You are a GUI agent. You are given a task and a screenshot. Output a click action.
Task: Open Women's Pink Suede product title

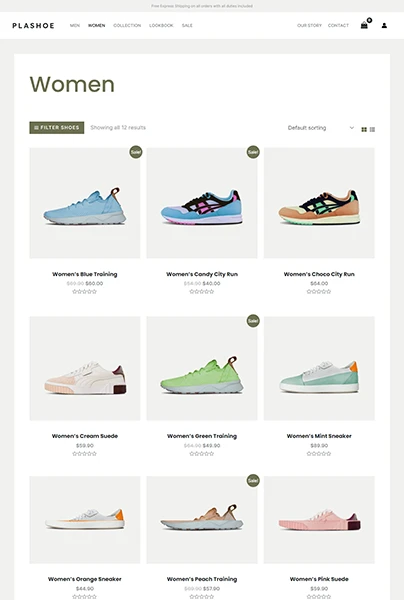click(x=319, y=579)
